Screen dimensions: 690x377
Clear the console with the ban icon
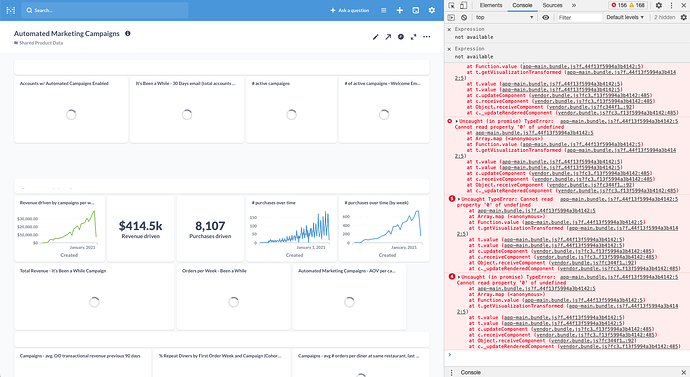click(x=464, y=18)
